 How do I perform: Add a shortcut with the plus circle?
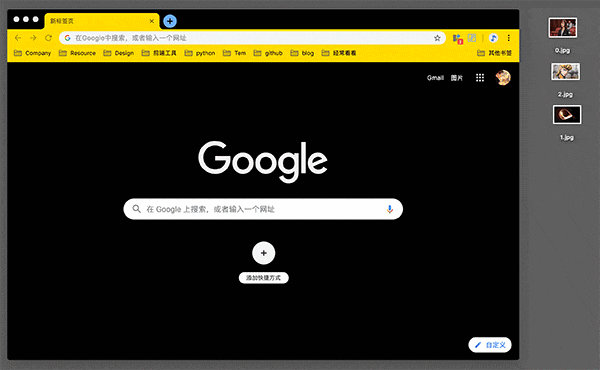coord(263,253)
